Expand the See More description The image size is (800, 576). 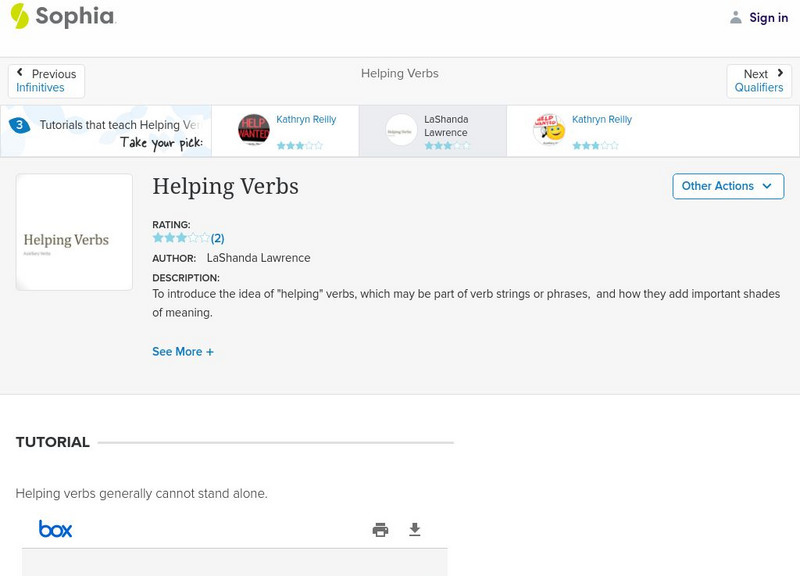183,352
